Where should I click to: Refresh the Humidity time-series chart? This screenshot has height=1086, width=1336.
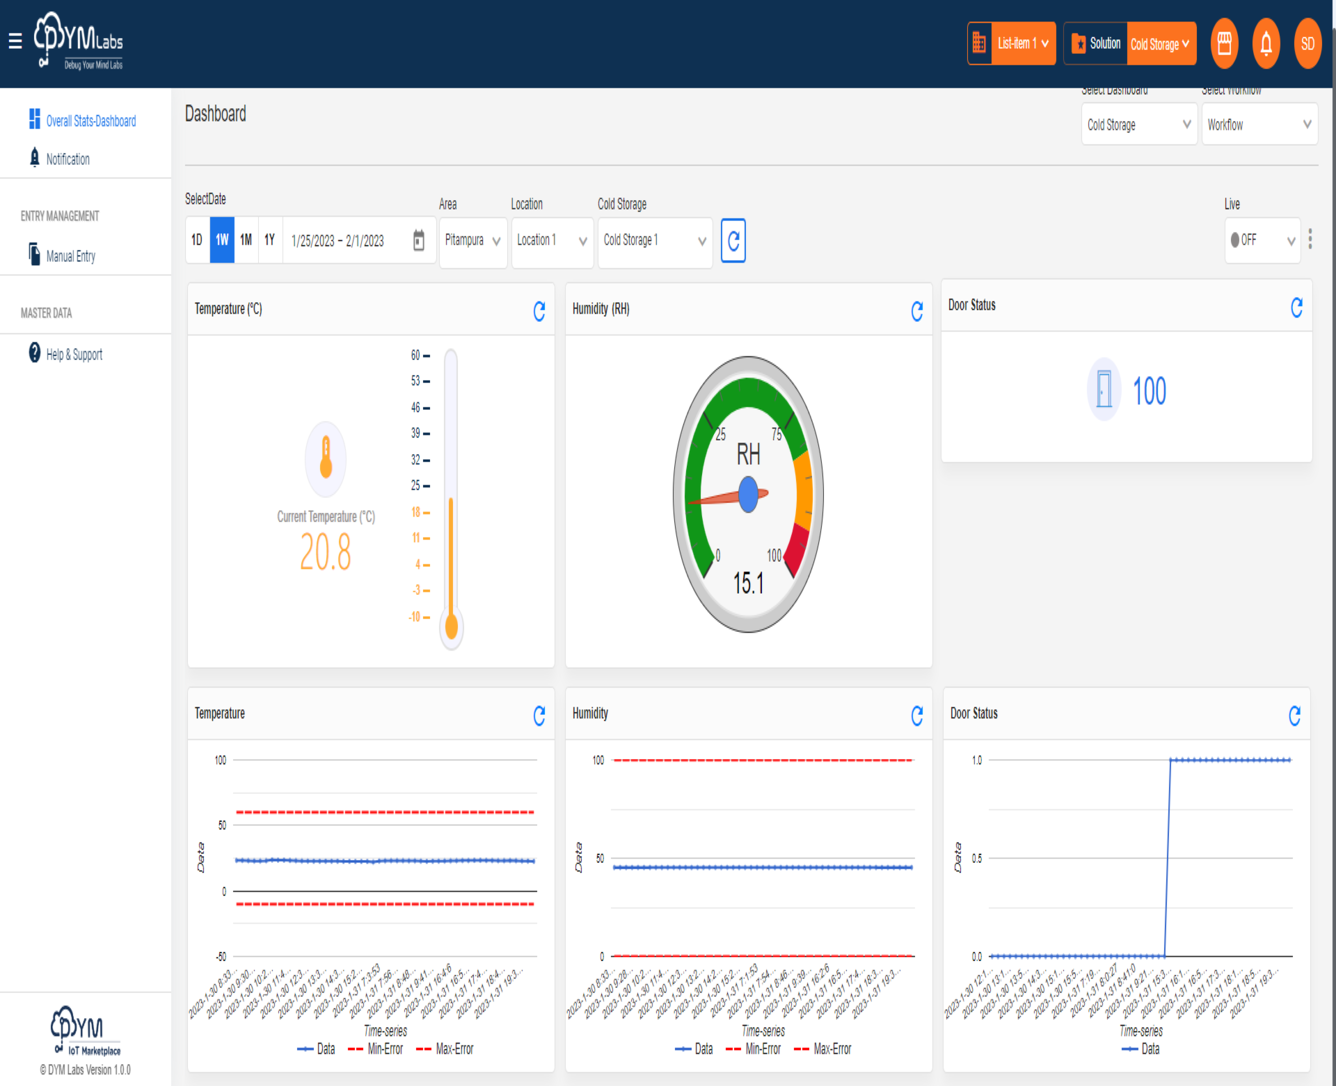point(917,715)
